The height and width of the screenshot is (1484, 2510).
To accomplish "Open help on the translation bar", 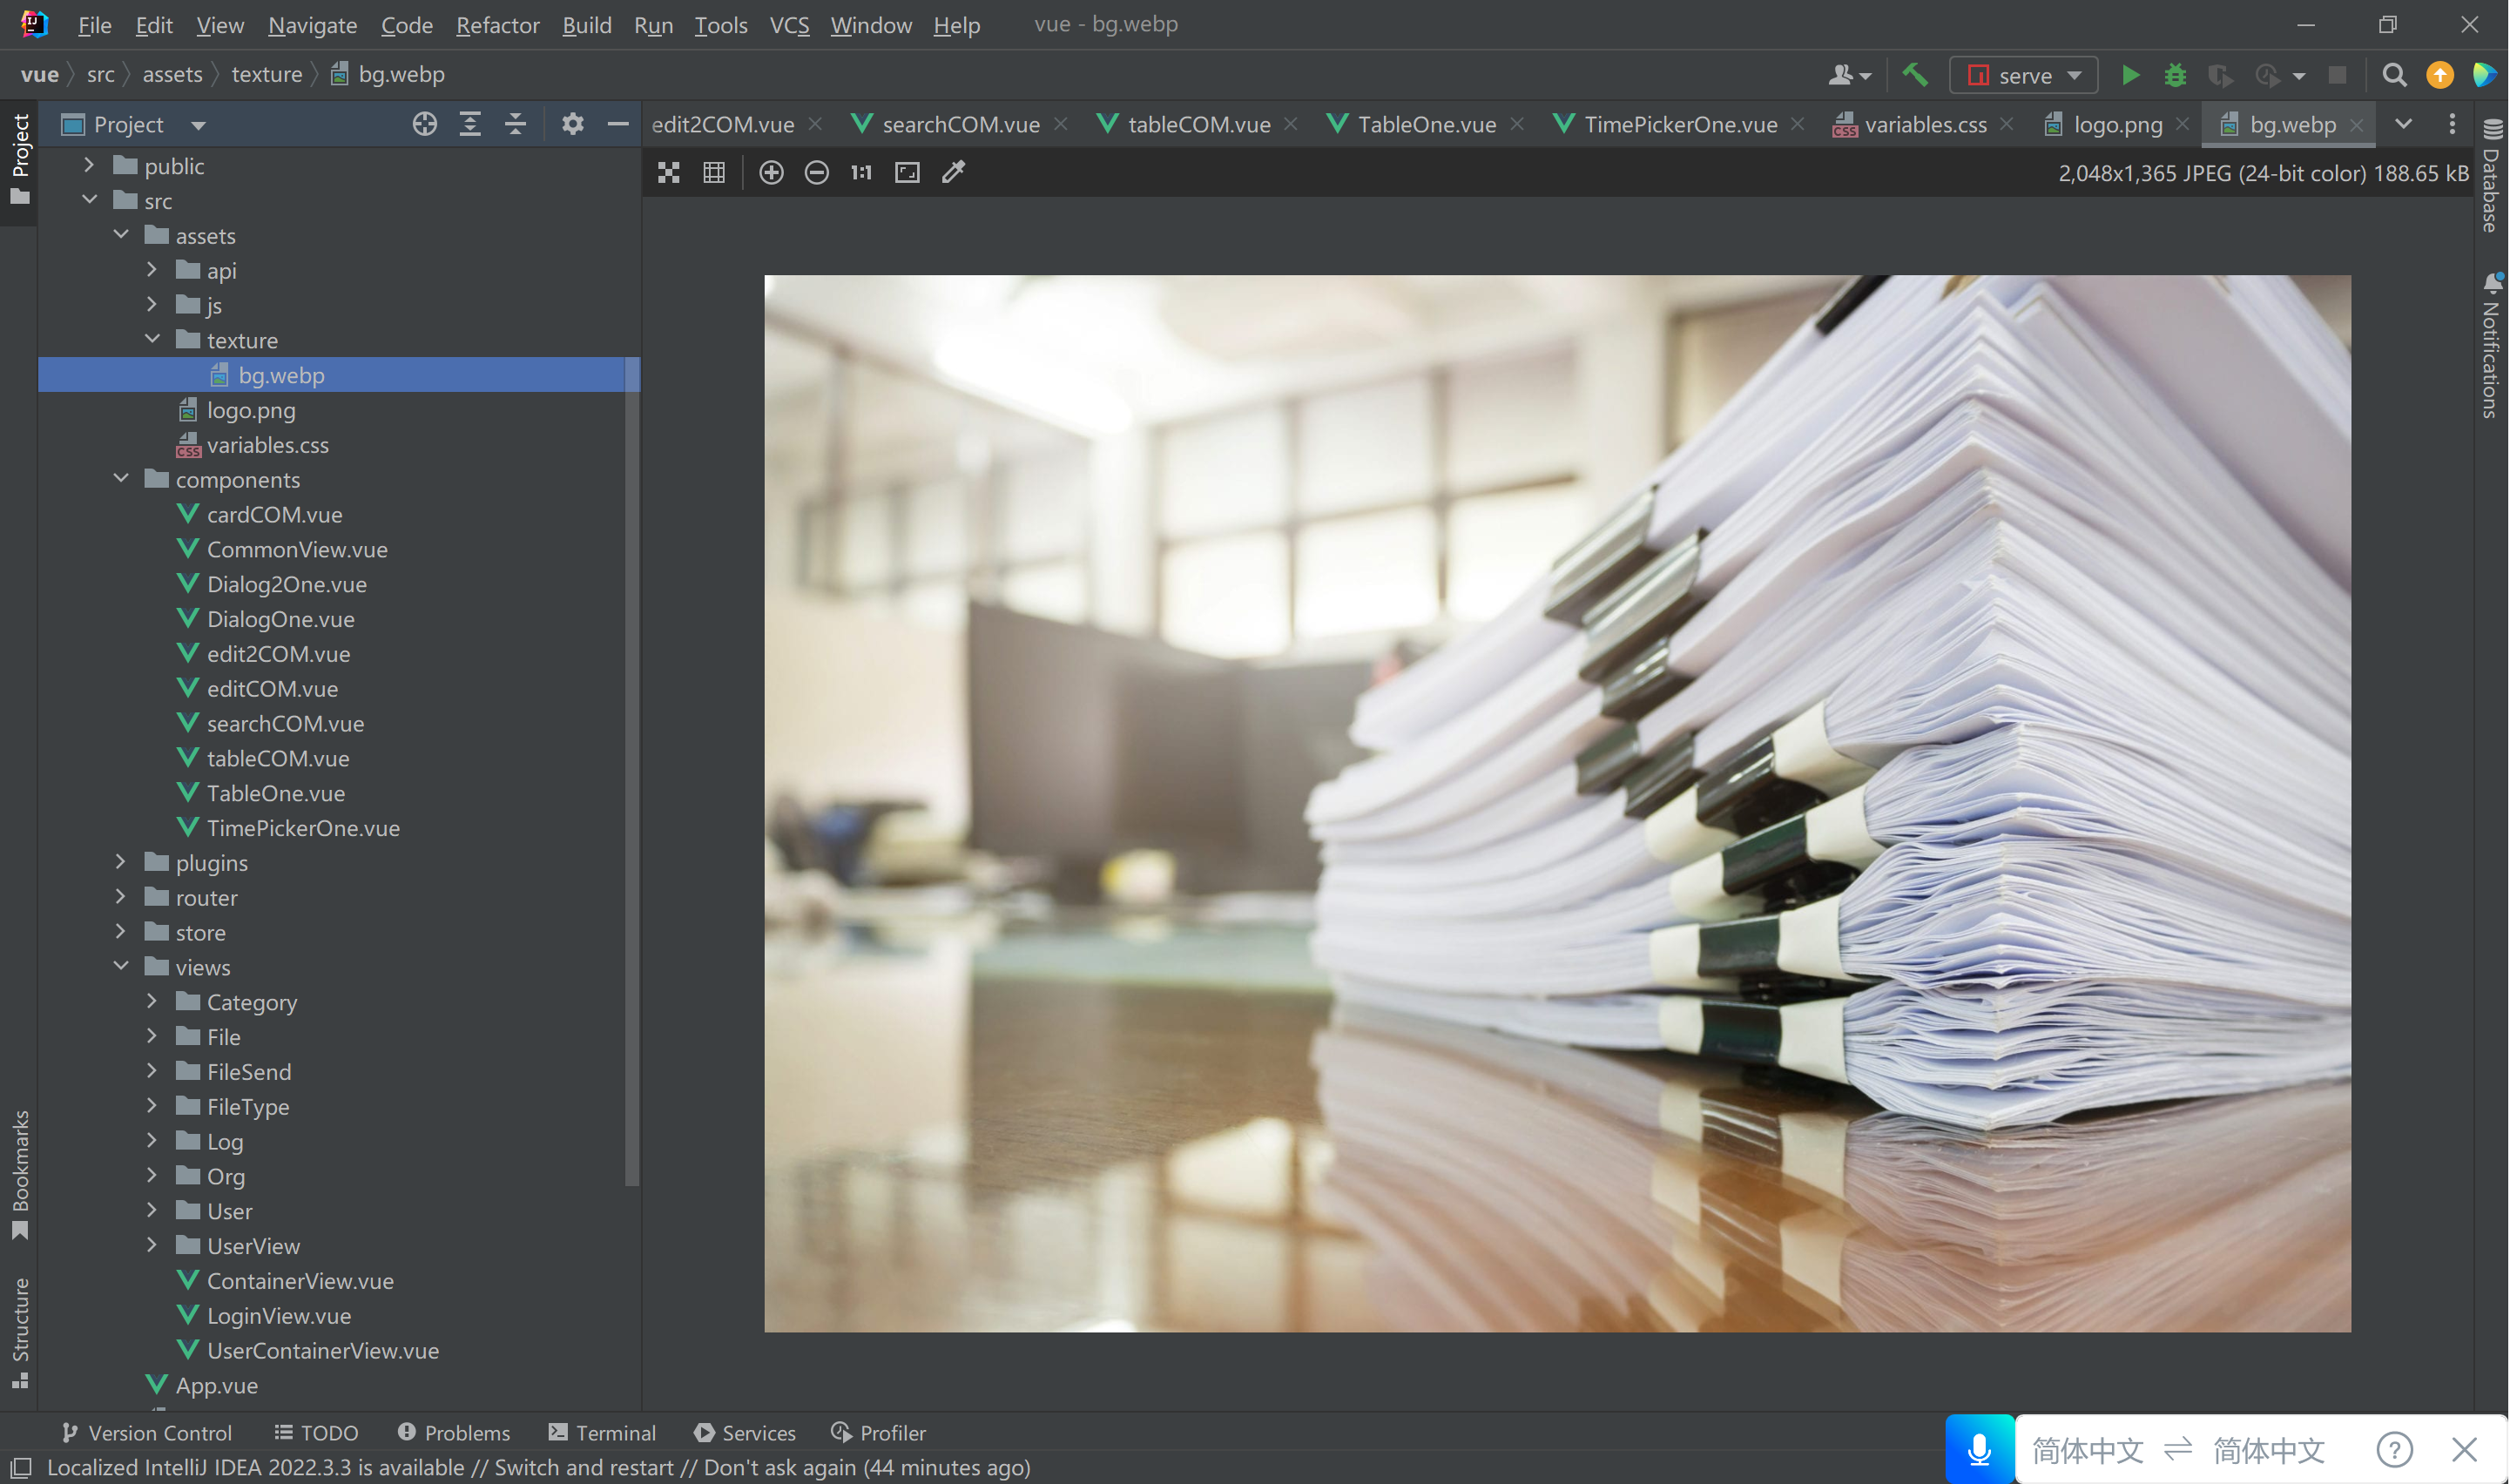I will coord(2394,1449).
